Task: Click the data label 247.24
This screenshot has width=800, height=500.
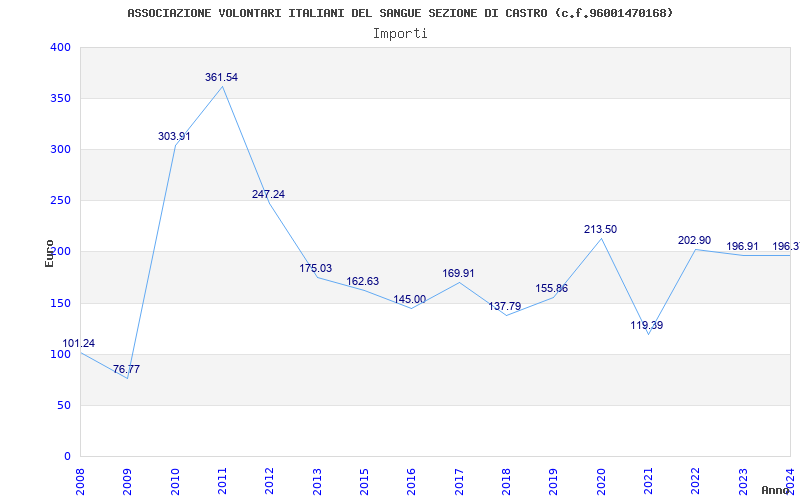Action: [268, 194]
